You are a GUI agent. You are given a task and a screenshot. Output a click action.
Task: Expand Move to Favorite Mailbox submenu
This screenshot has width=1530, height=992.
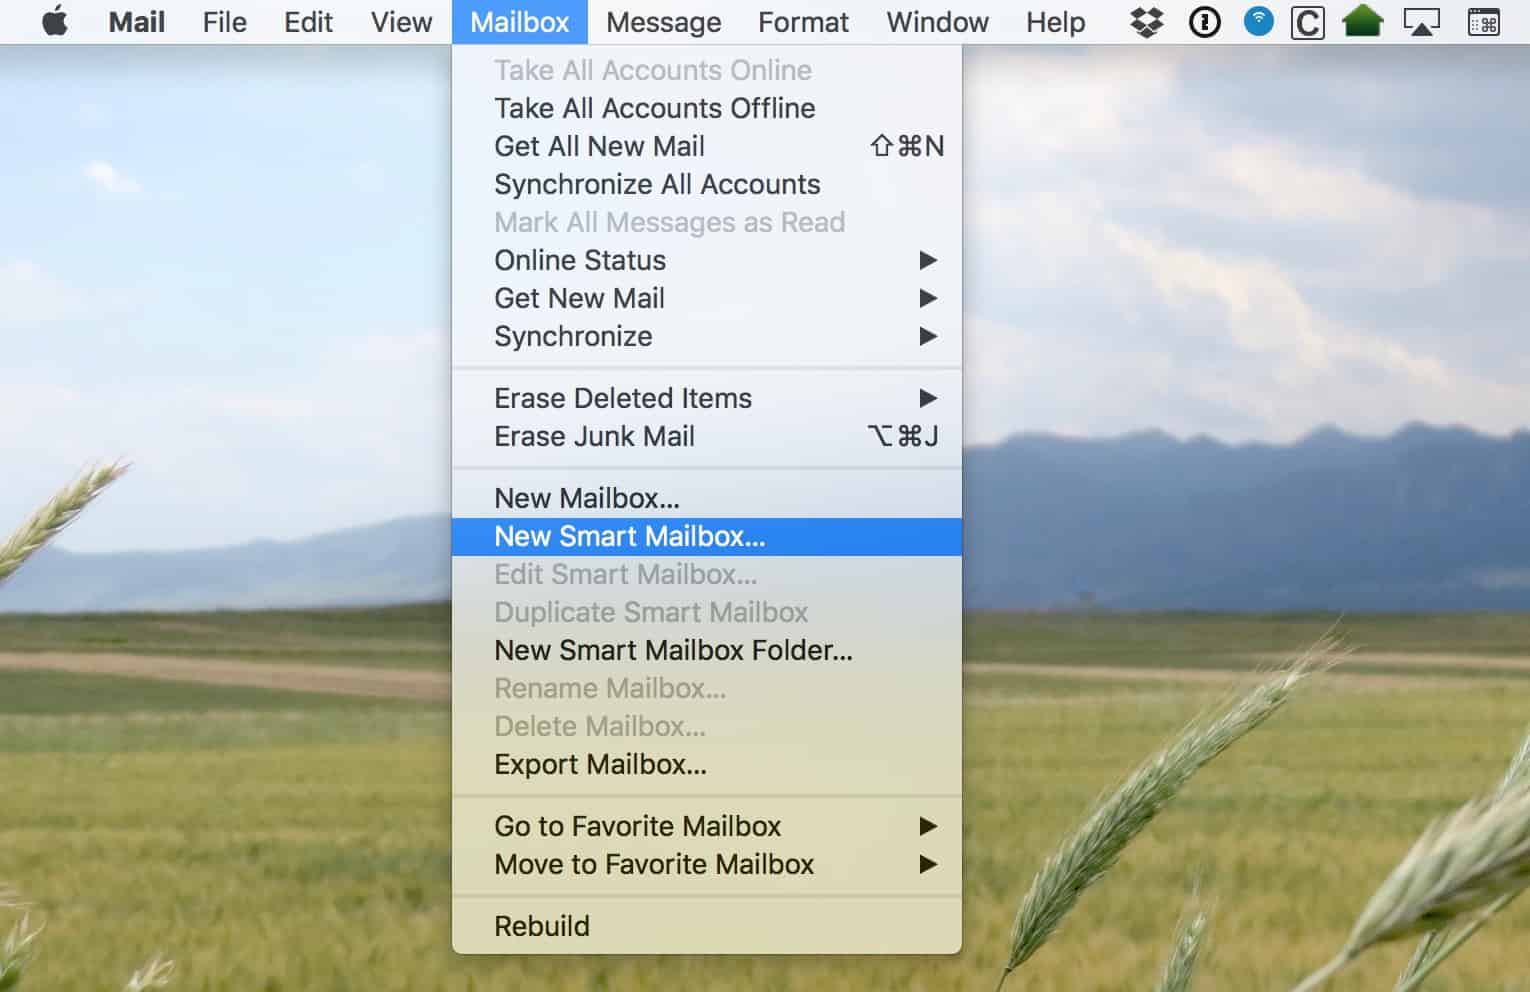pyautogui.click(x=707, y=864)
